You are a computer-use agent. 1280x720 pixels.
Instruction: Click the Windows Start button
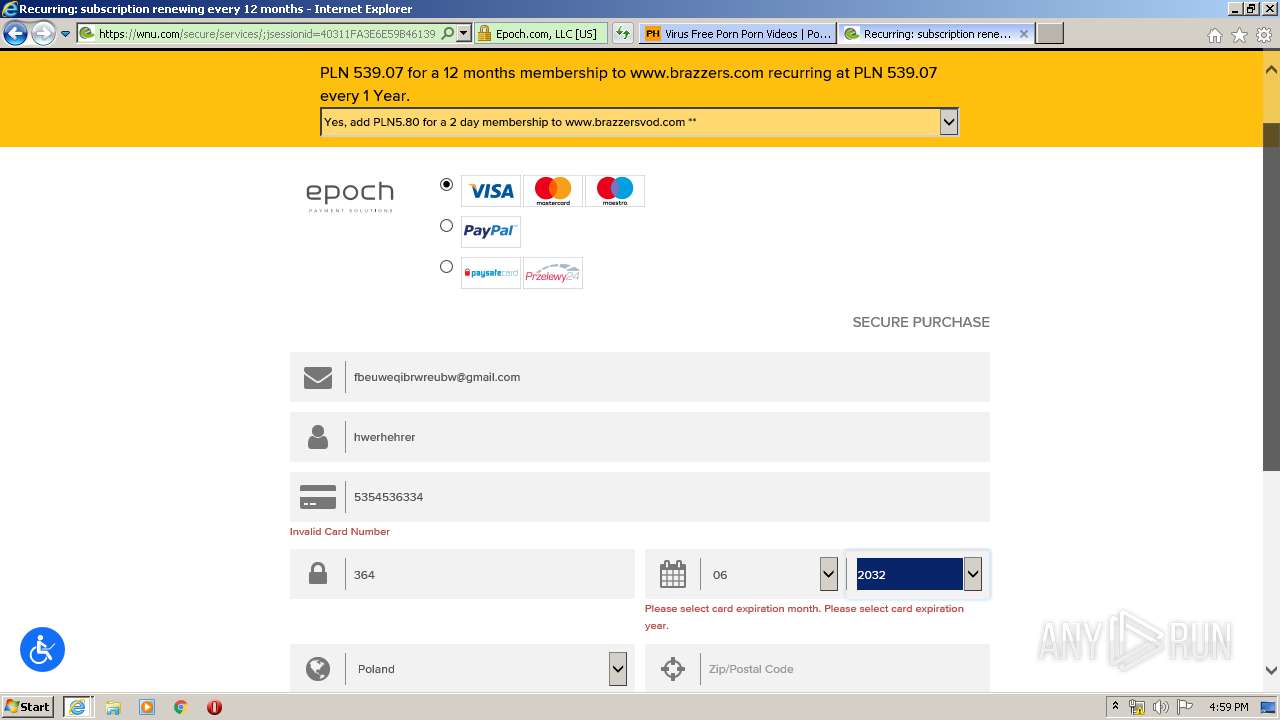pos(28,707)
